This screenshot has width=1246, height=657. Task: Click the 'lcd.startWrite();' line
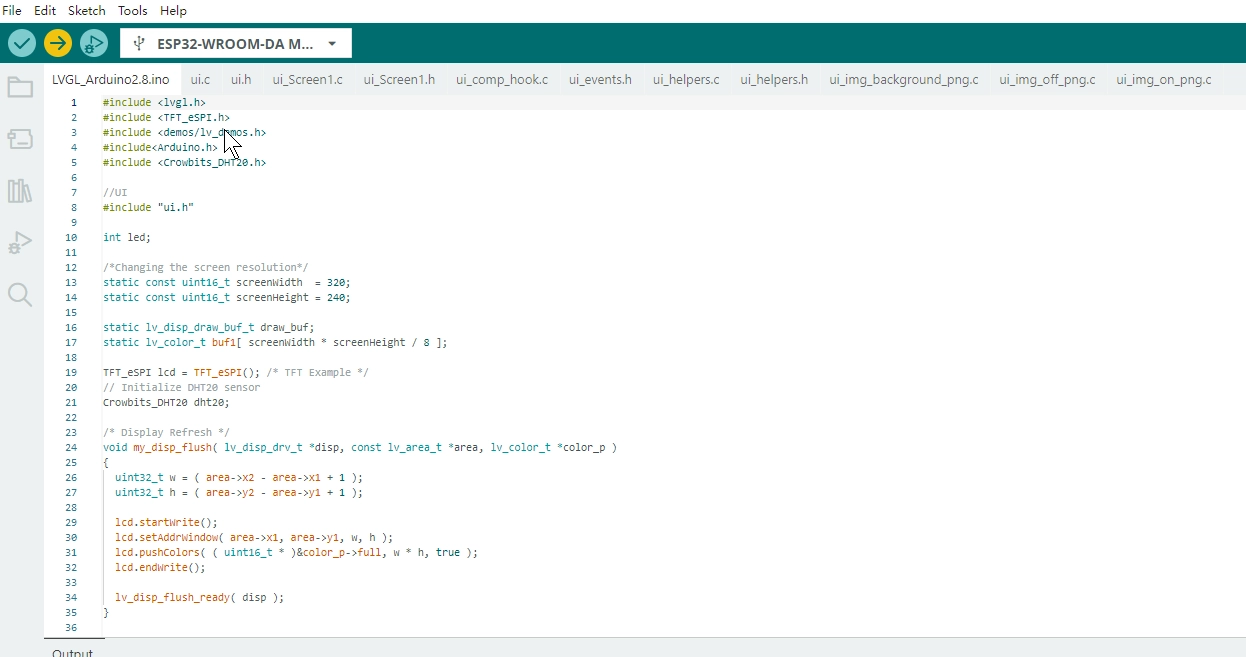tap(166, 522)
